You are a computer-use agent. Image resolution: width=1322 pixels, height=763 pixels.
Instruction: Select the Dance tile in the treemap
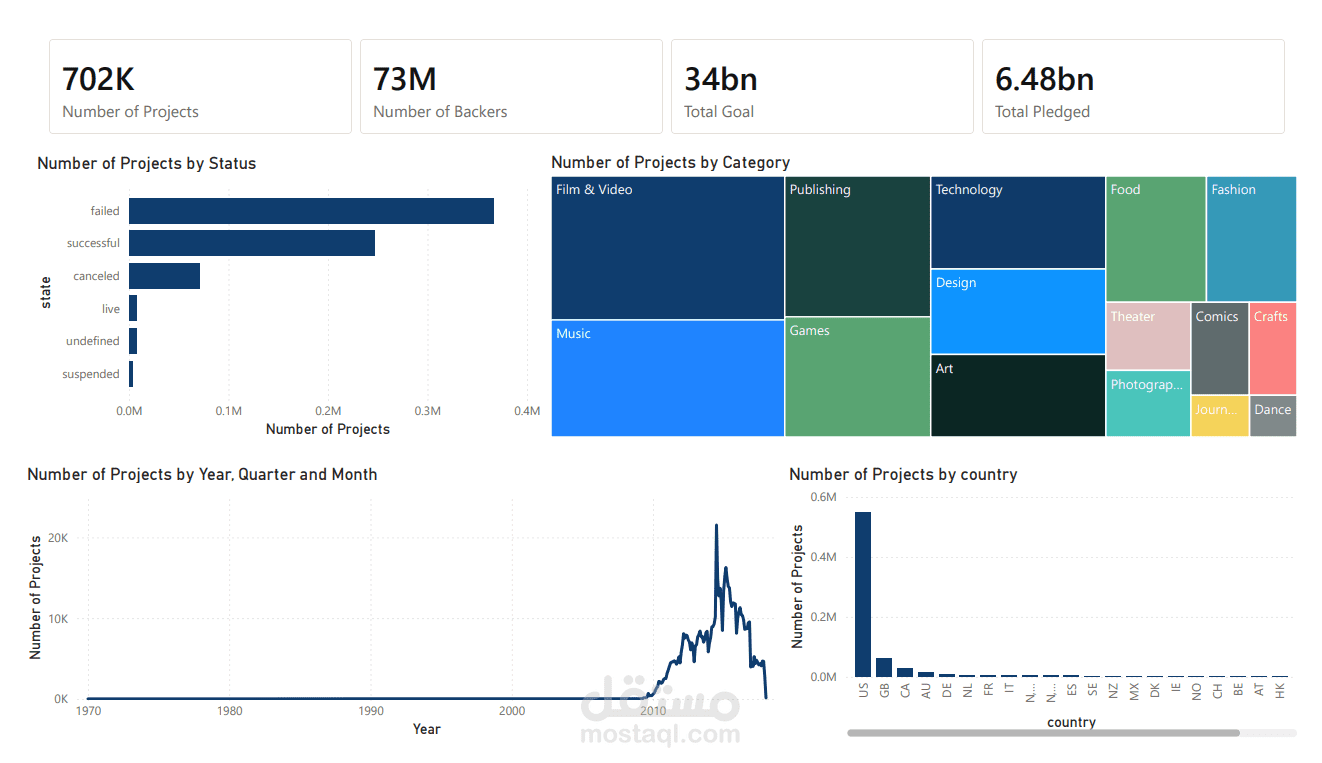coord(1272,415)
